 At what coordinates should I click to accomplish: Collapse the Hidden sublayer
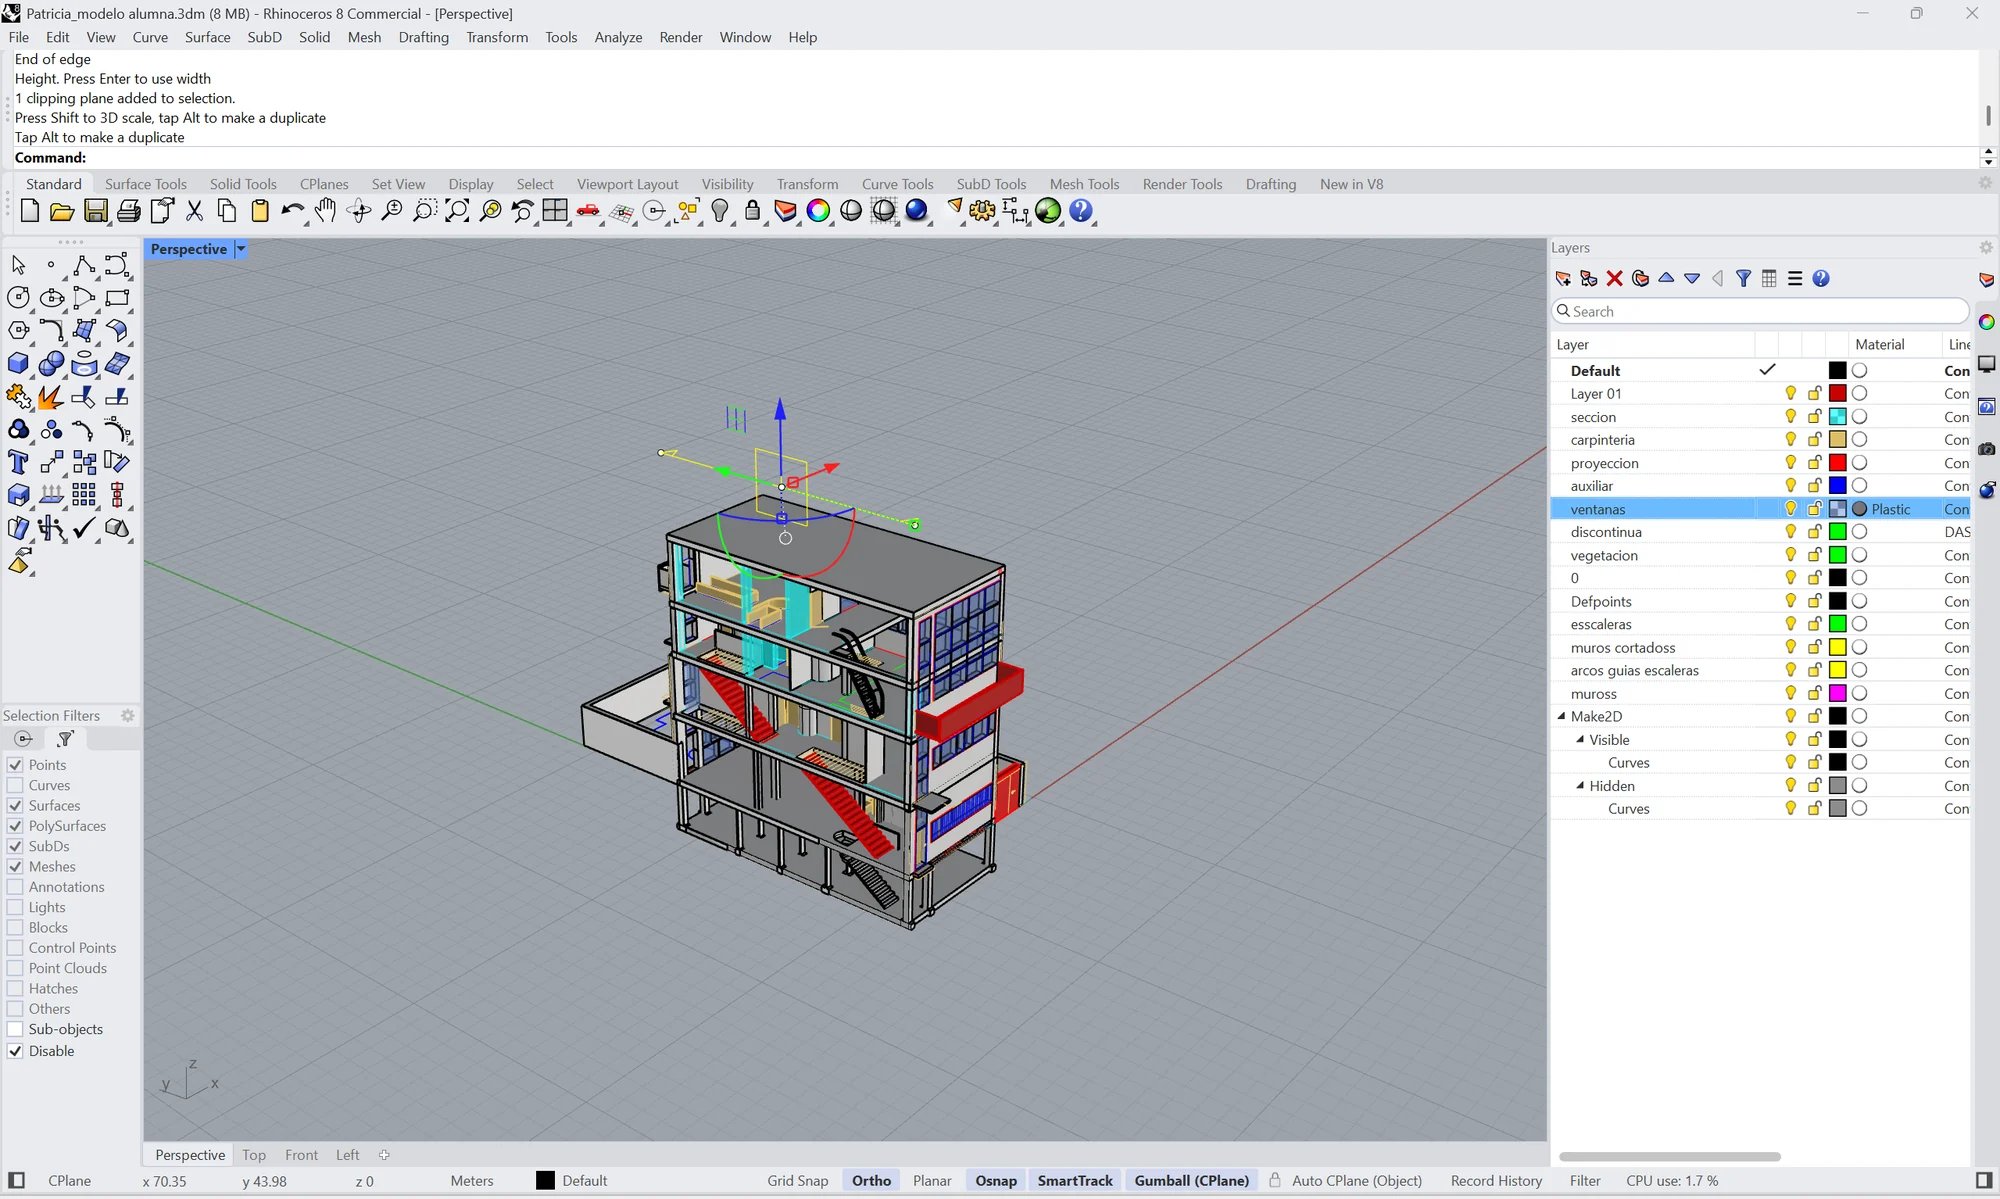1580,786
